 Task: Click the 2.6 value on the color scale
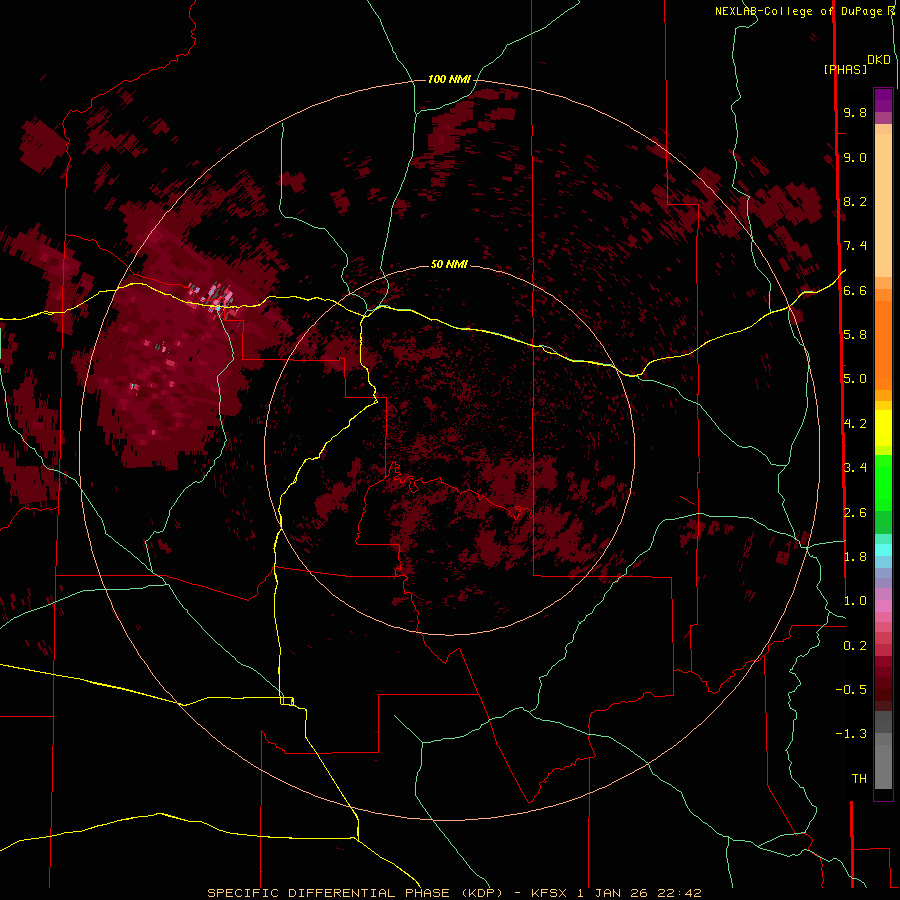[855, 512]
